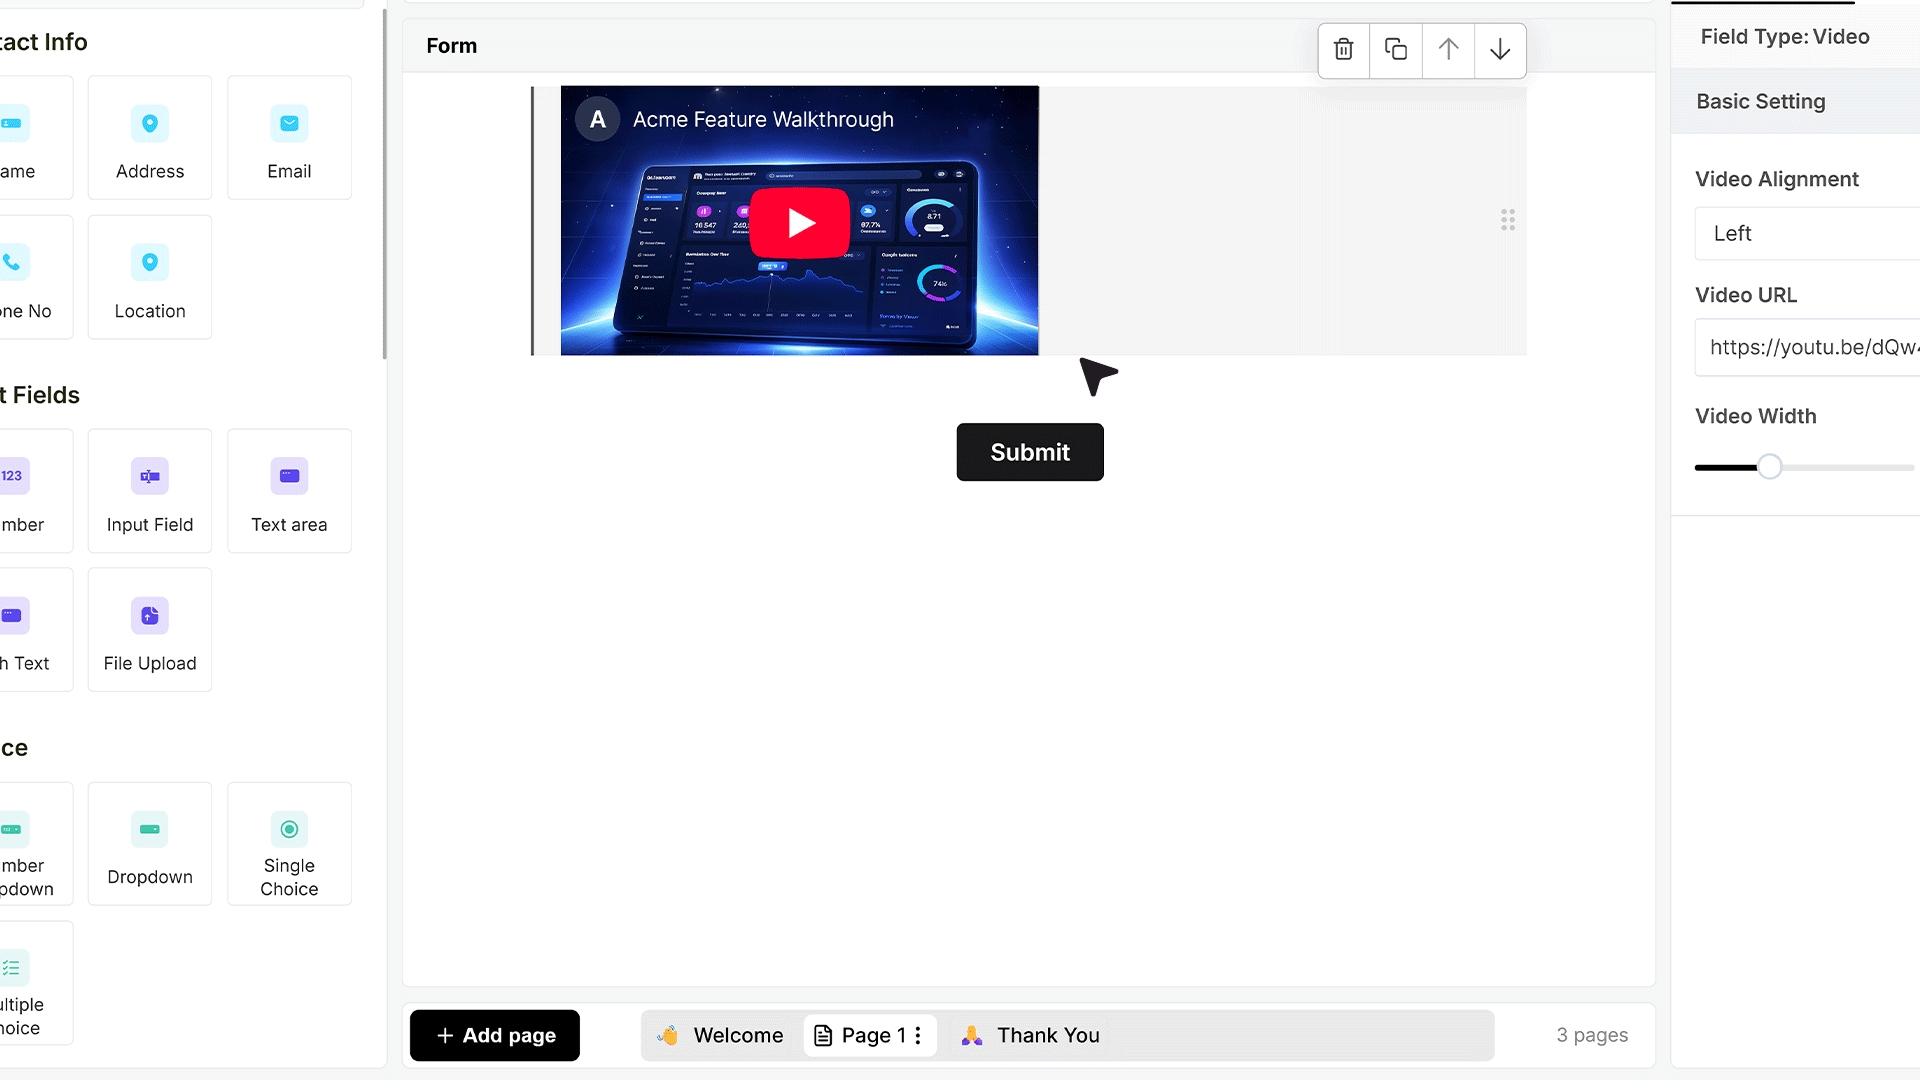The image size is (1920, 1080).
Task: Add the Location field element
Action: [150, 277]
